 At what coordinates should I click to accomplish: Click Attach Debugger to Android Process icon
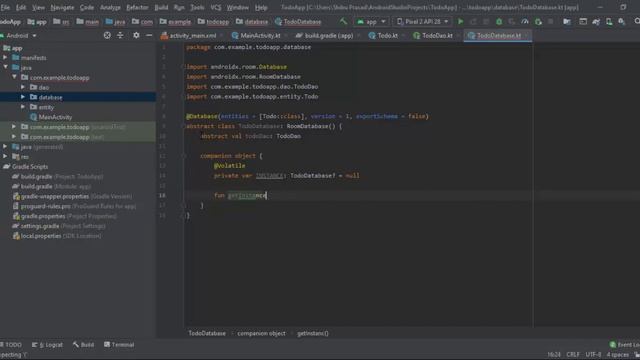(x=538, y=21)
